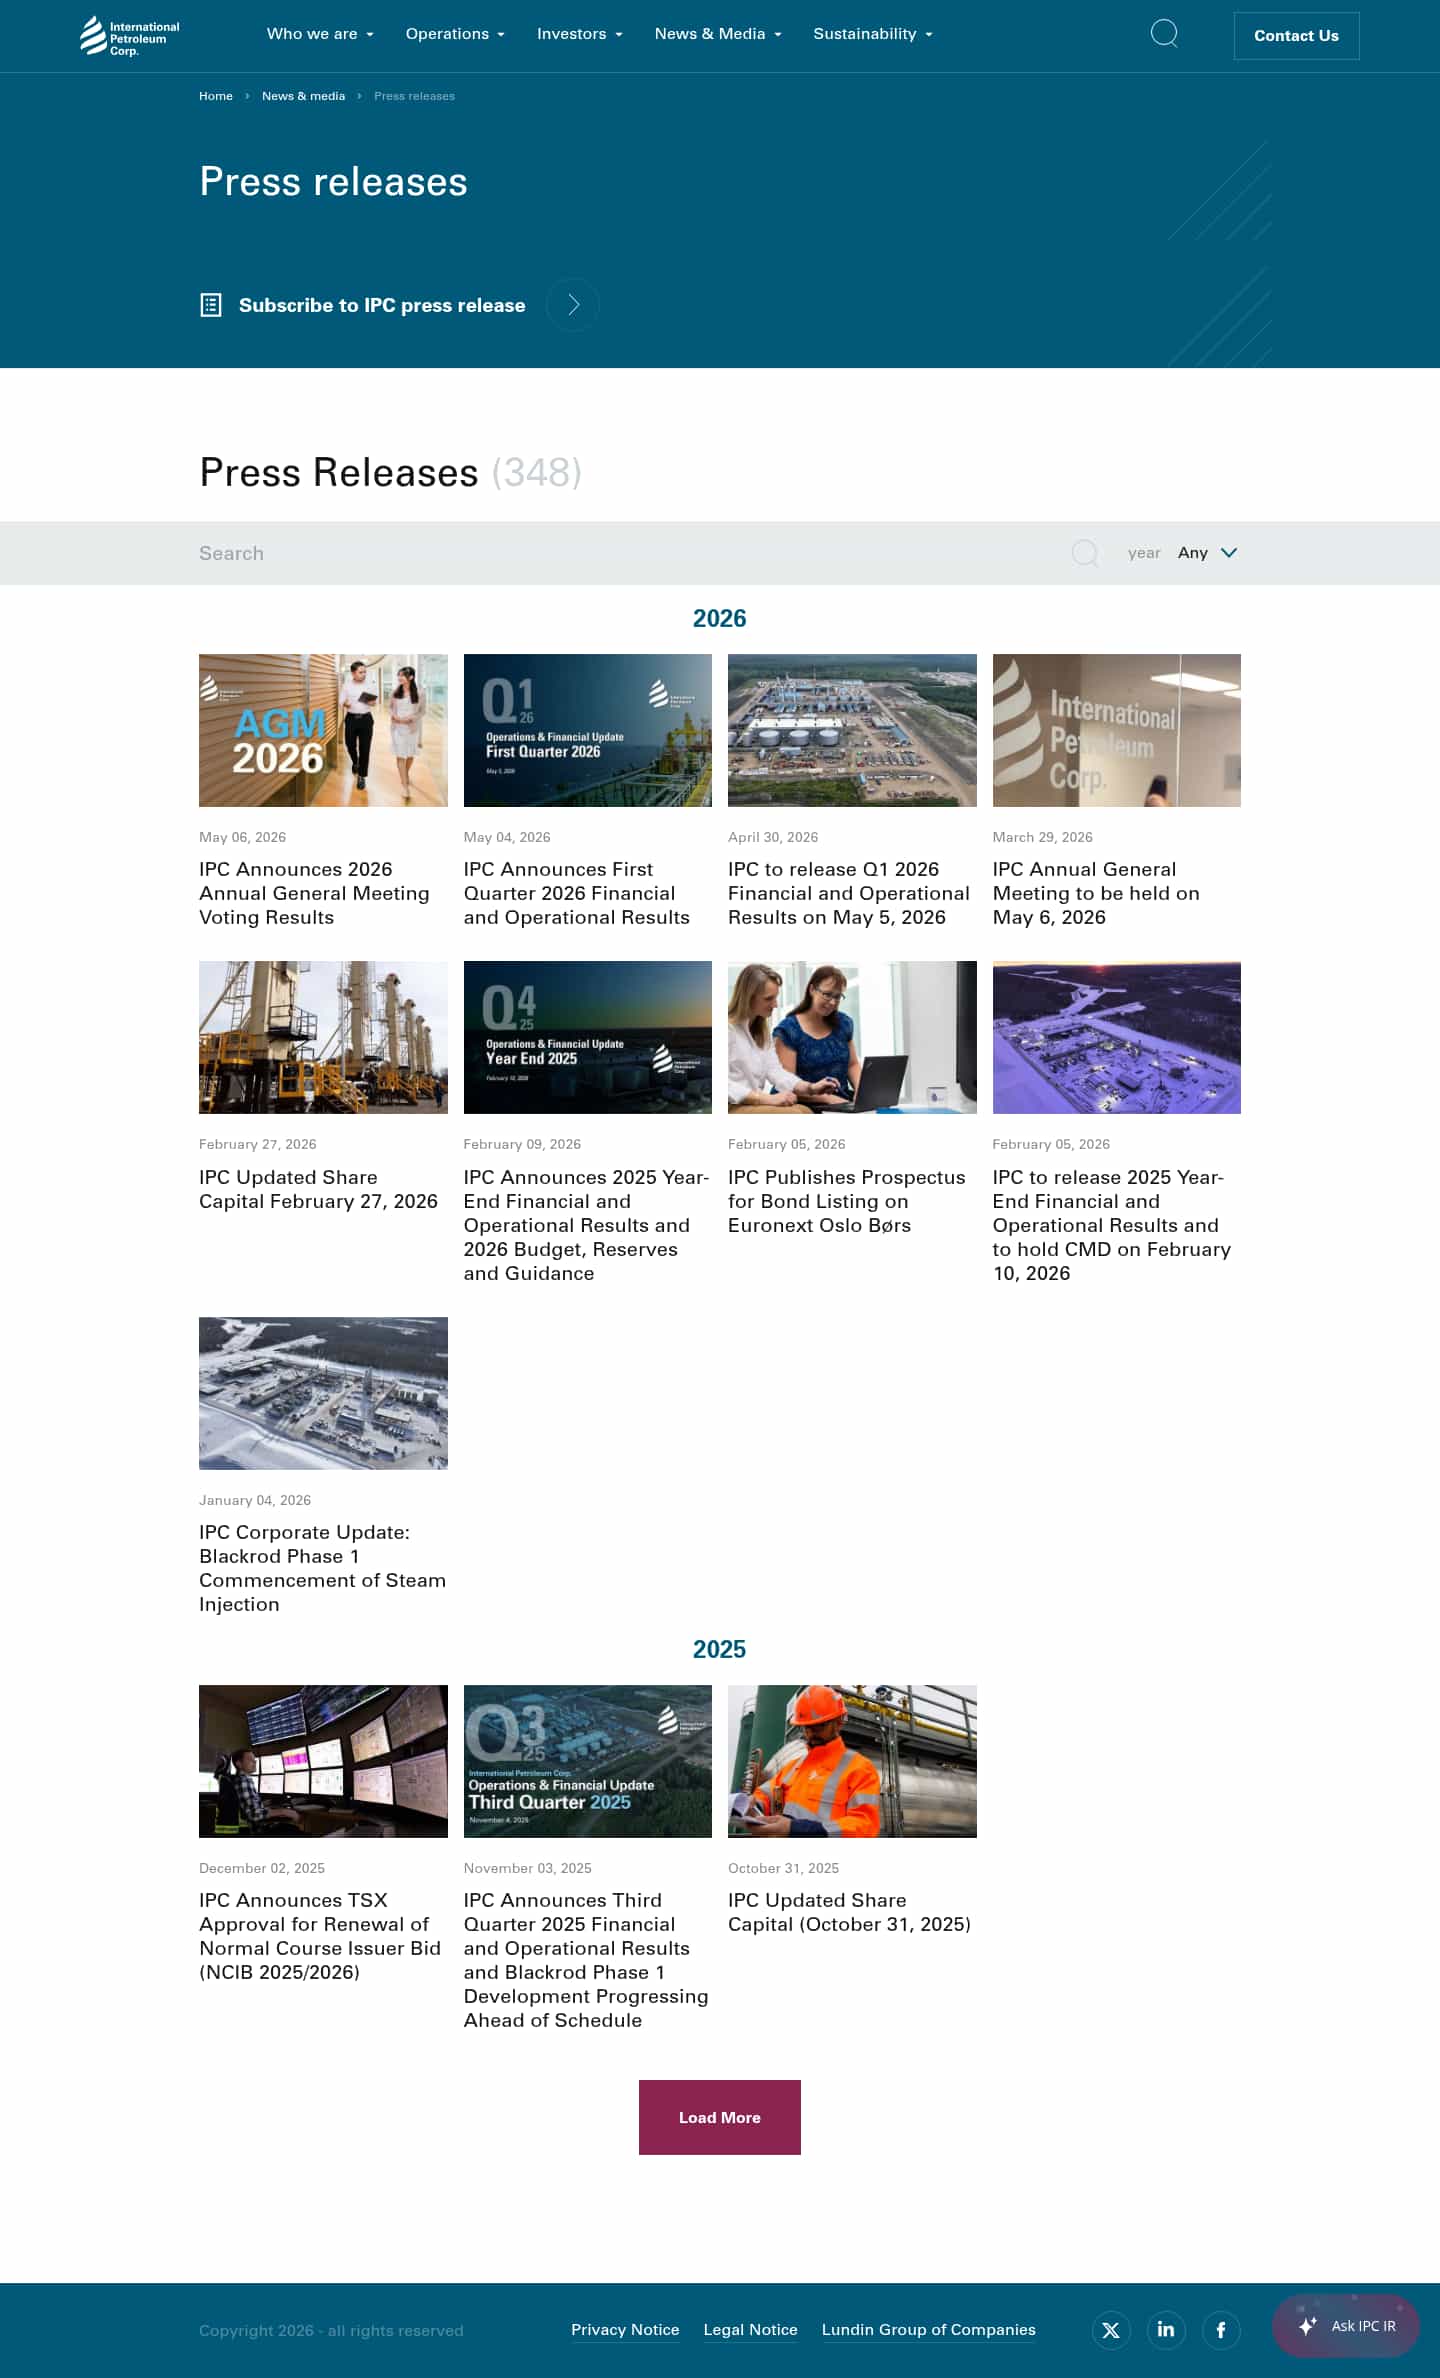Open IPC Announces 2026 AGM Voting Results
1440x2378 pixels.
point(314,893)
